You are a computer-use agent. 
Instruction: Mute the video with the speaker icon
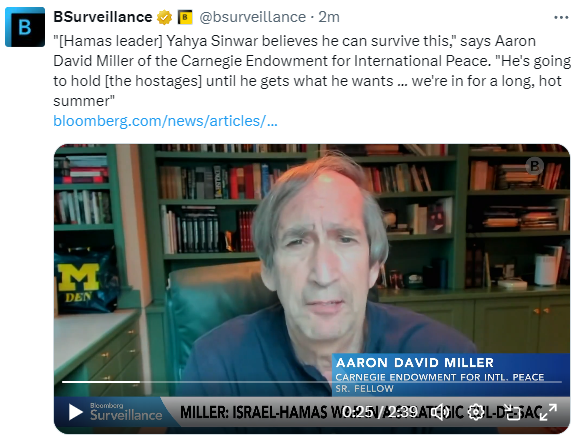440,412
